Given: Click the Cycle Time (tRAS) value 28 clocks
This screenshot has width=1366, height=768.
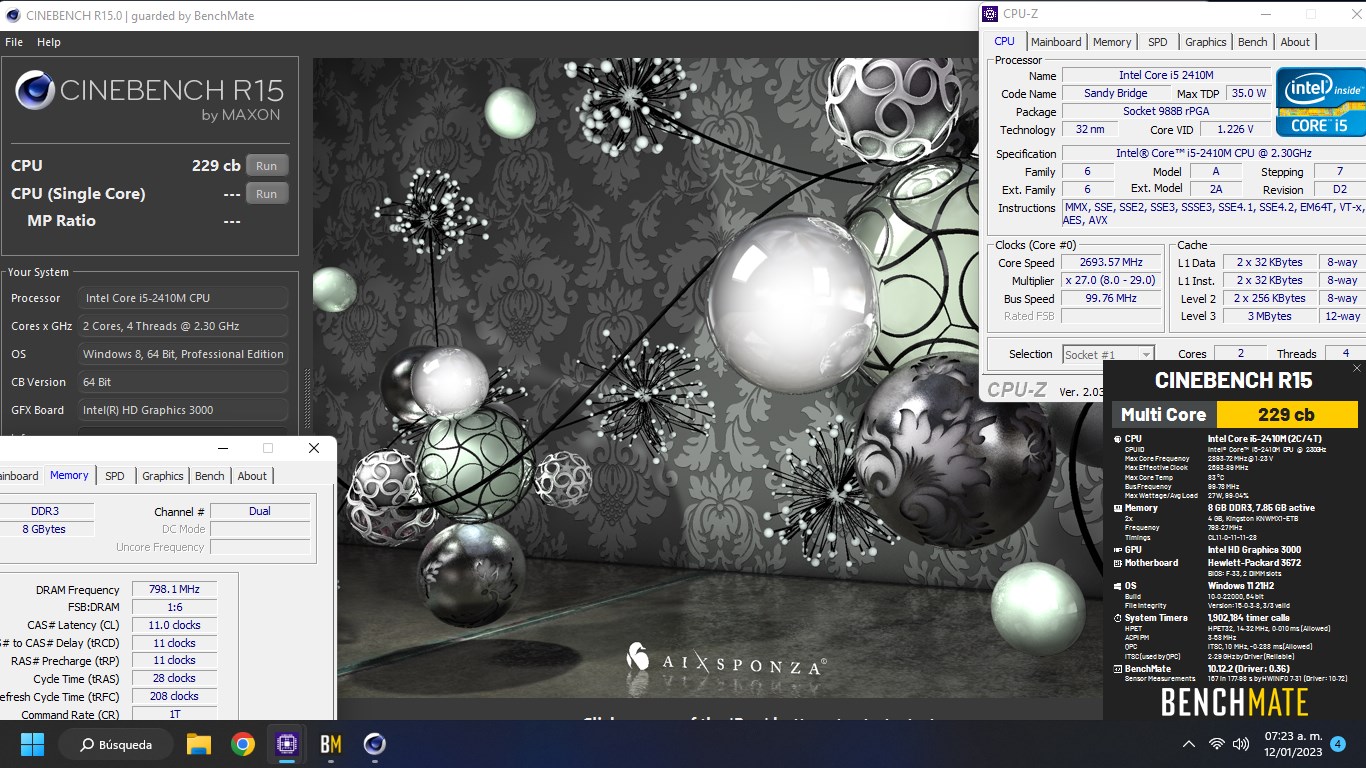Looking at the screenshot, I should [x=173, y=678].
